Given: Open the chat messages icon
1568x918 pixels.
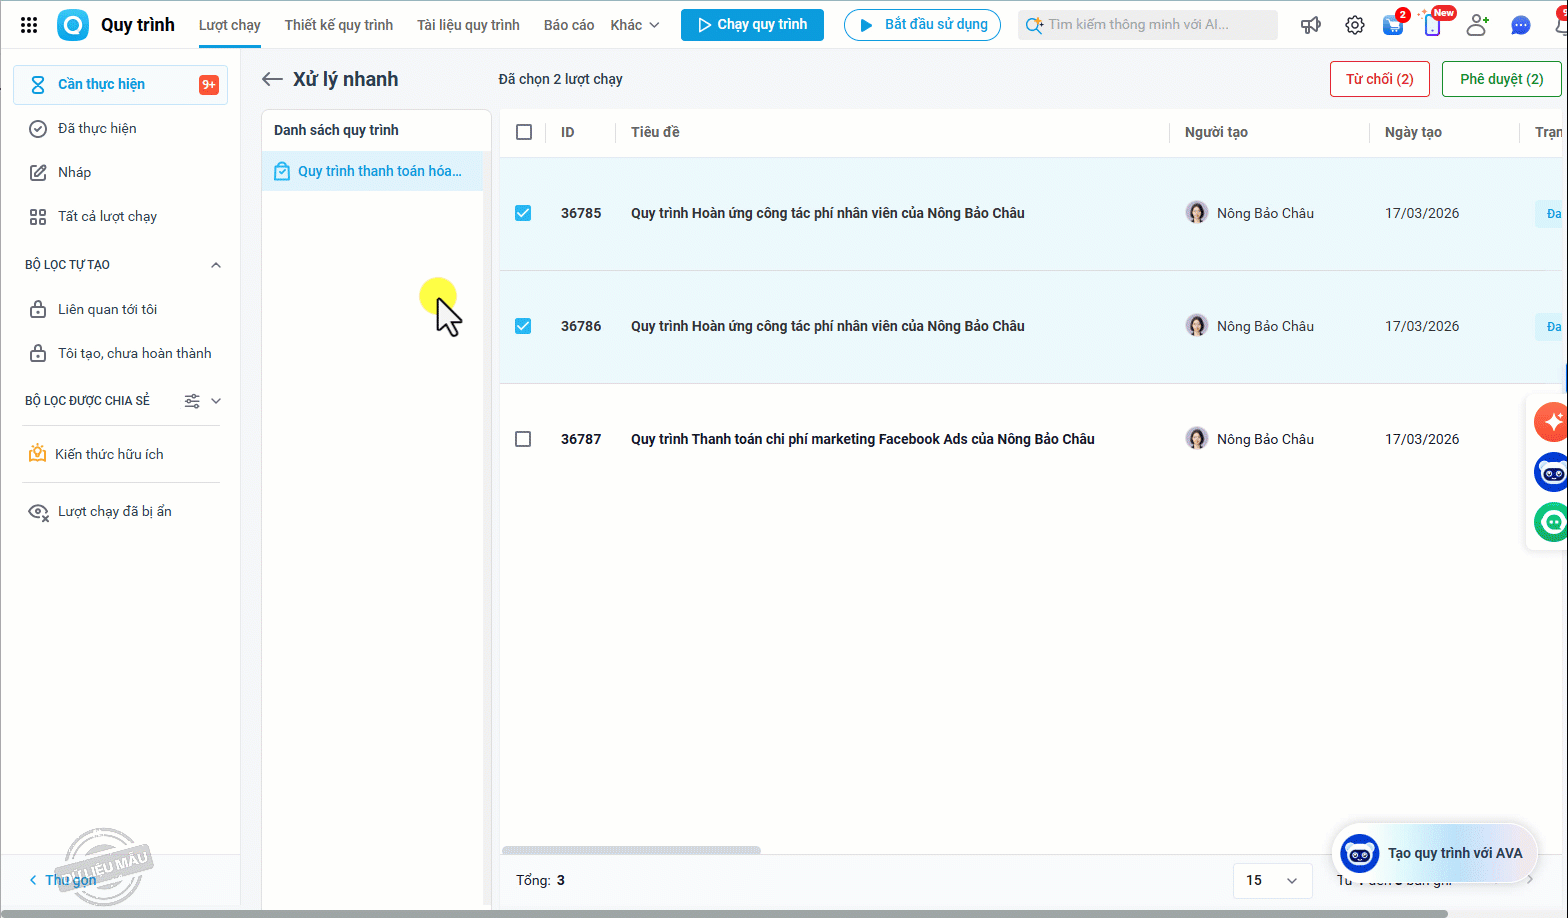Looking at the screenshot, I should click(1520, 25).
